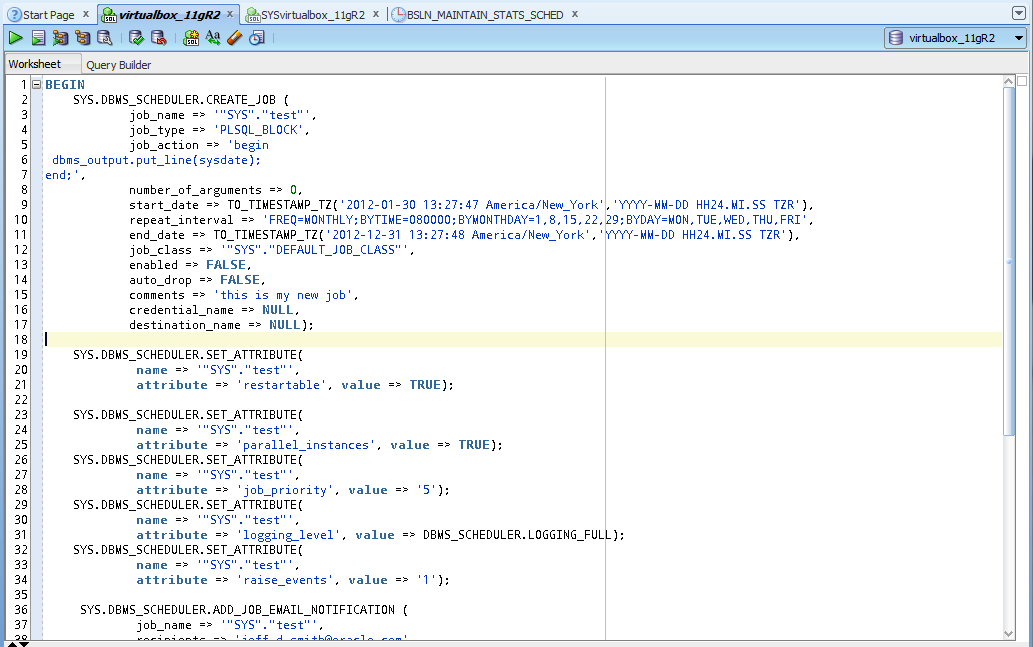Click SYS.DBMS_SCHEDULER.CREATE_JOB on line 2
Screen dimensions: 1033x647
174,99
